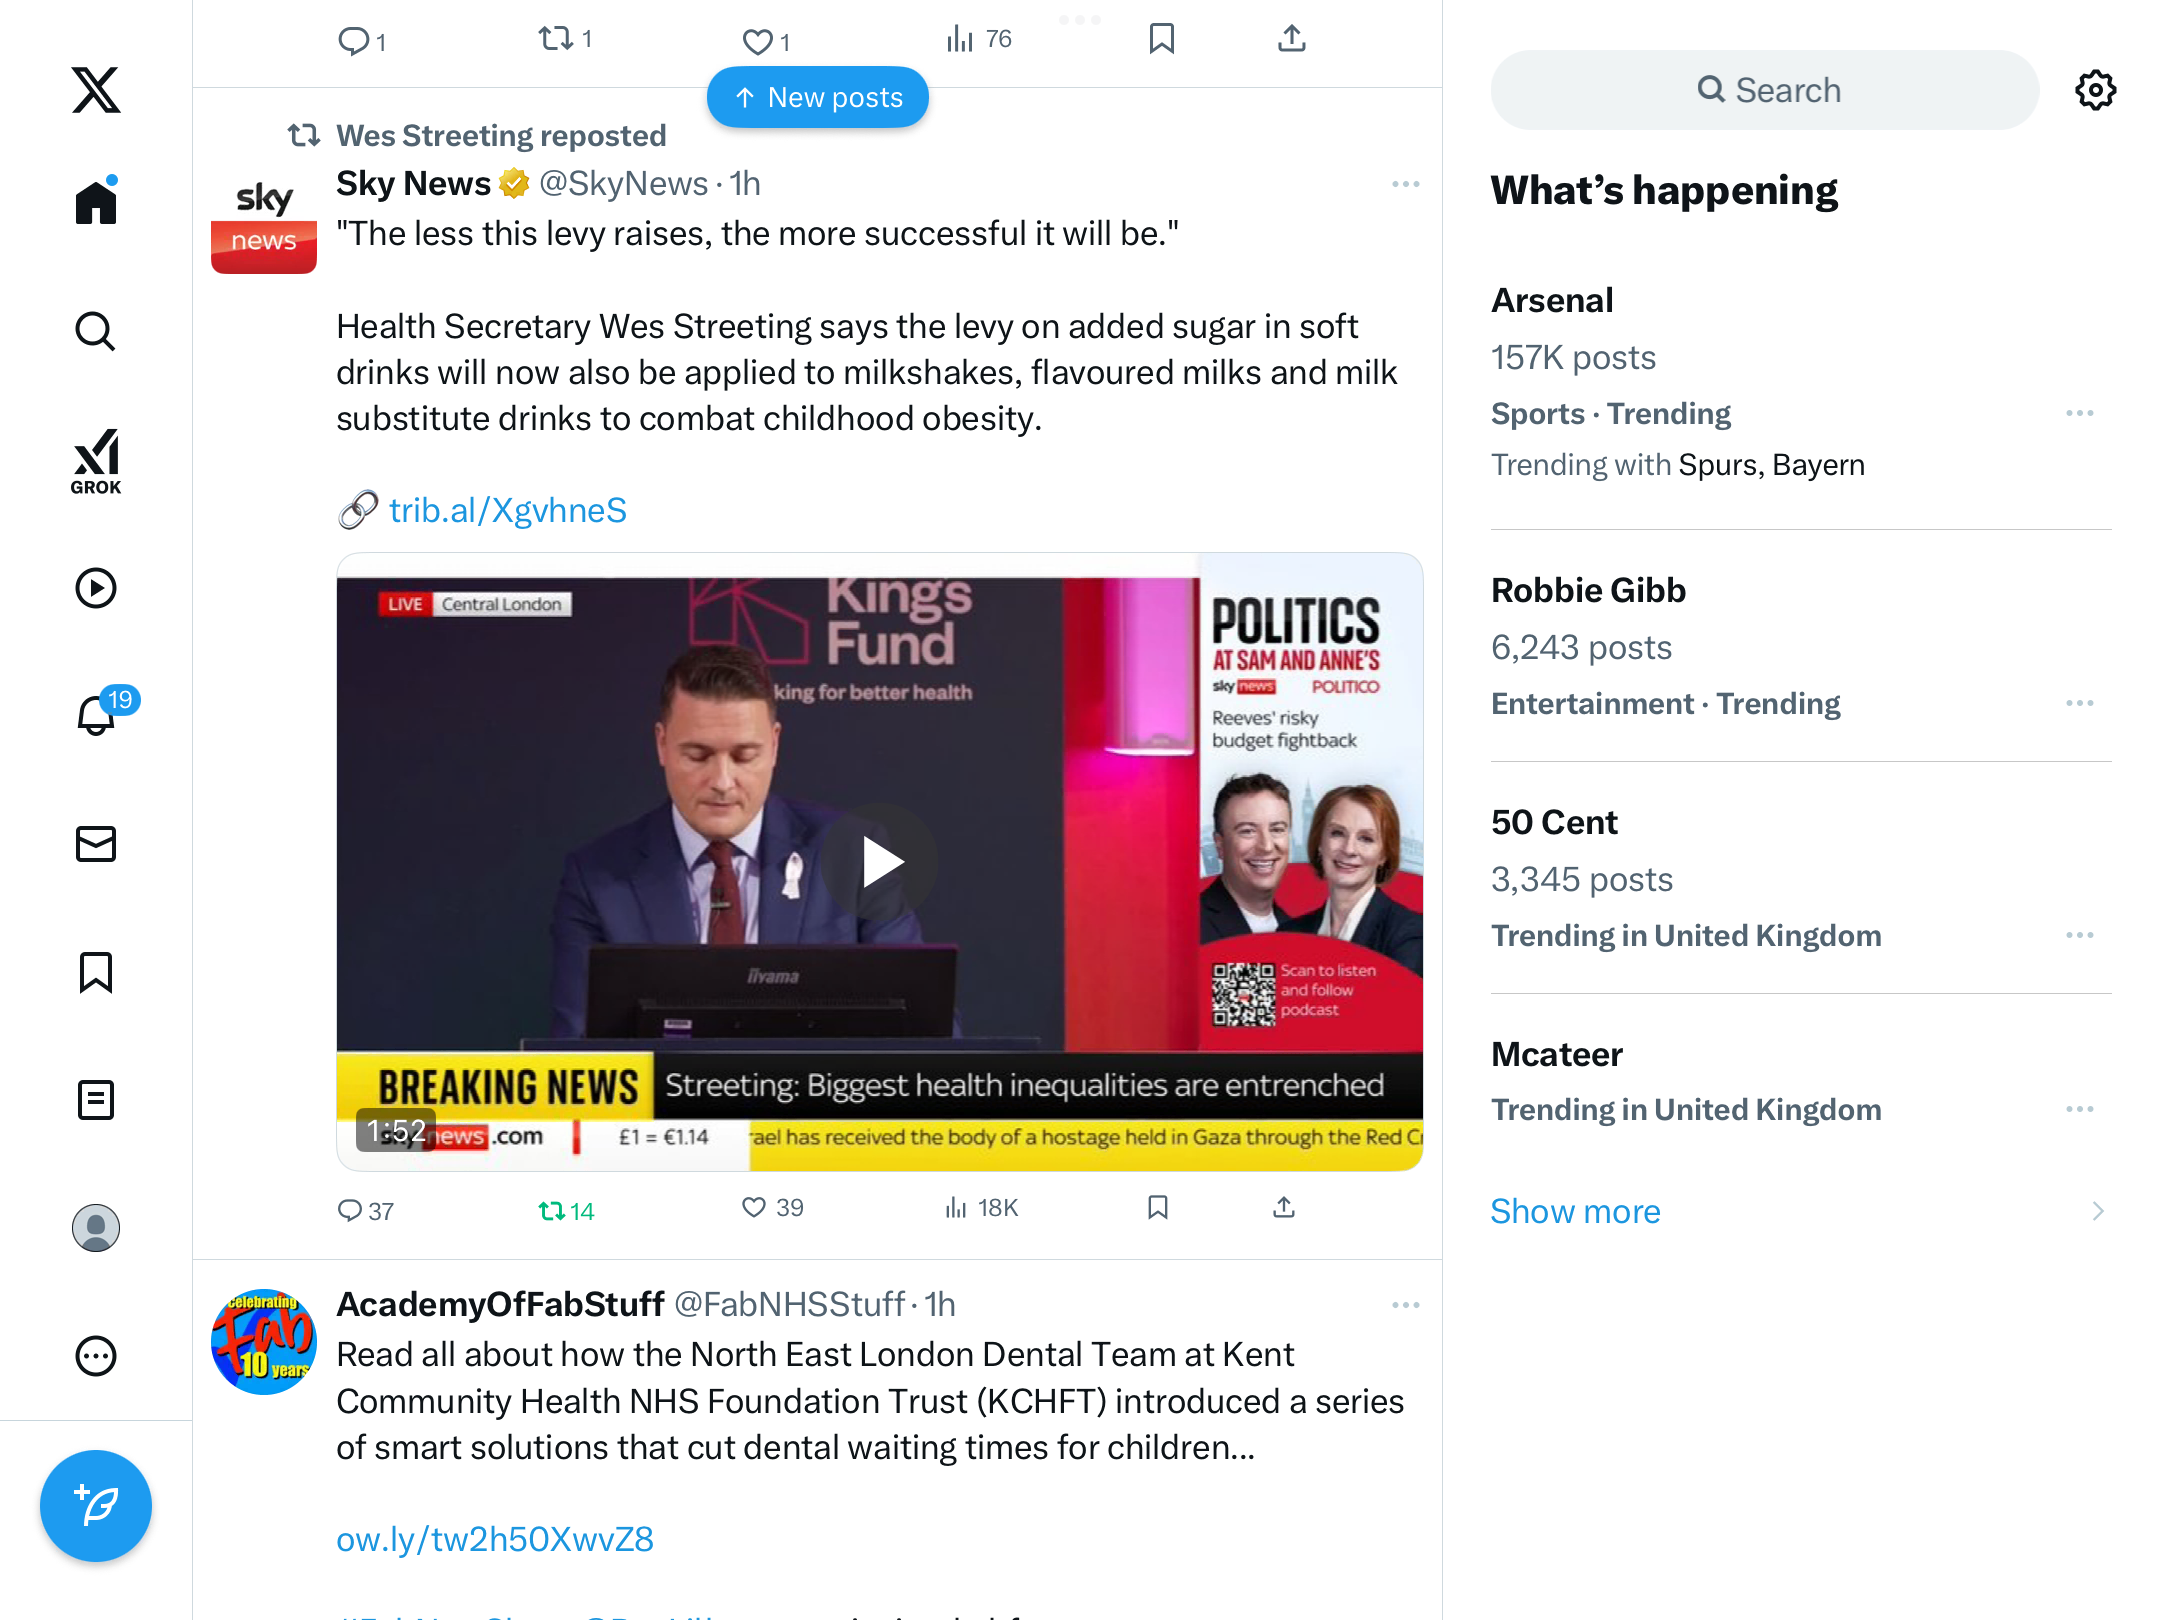Screen dimensions: 2160x1620
Task: Open more options on Sky News post
Action: coord(1405,184)
